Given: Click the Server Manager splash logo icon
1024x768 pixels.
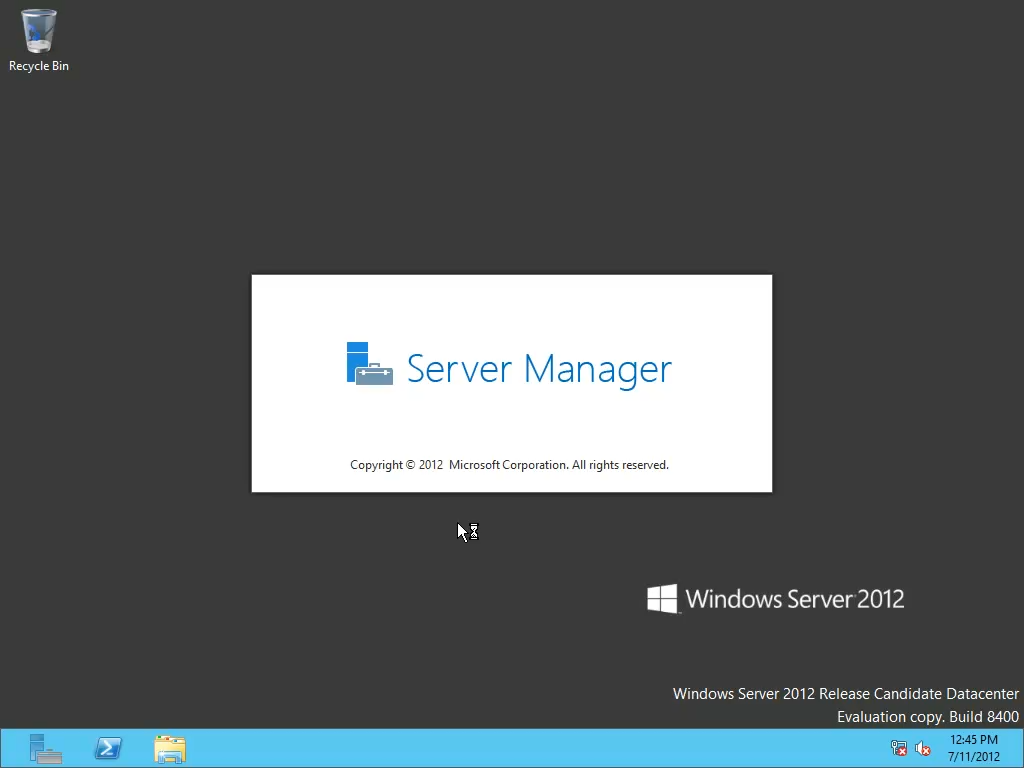Looking at the screenshot, I should [370, 364].
